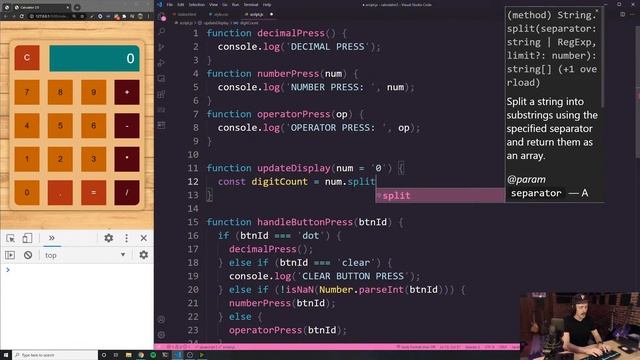Click calculator digit 9 button
Image resolution: width=640 pixels, height=360 pixels.
[x=93, y=92]
